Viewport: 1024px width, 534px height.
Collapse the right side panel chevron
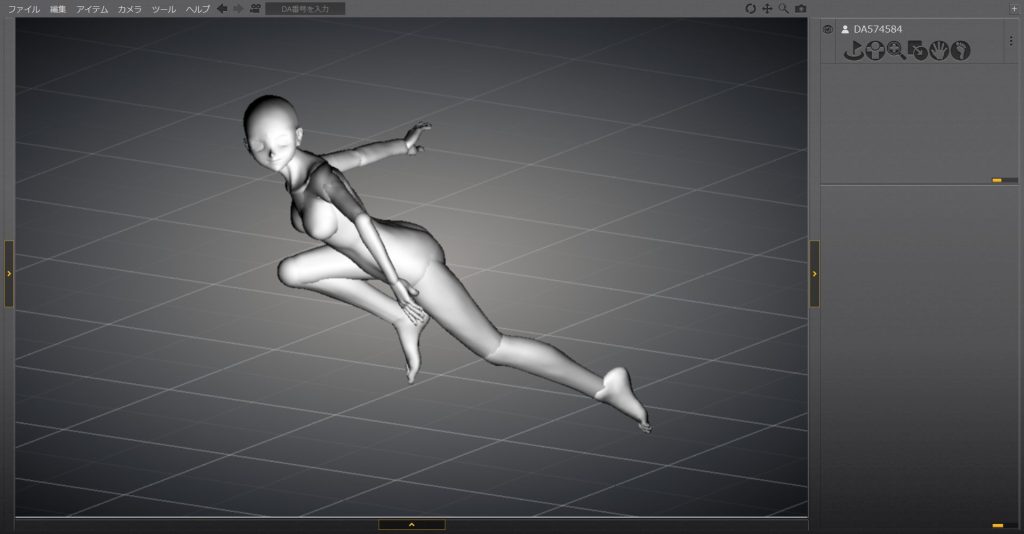(x=814, y=273)
